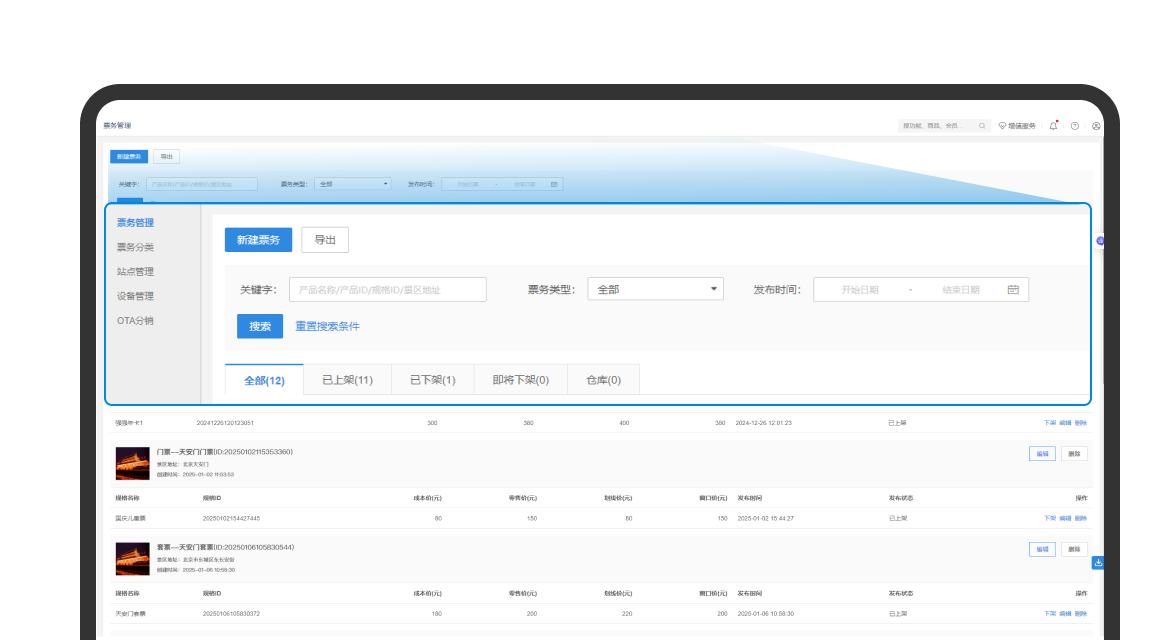
Task: Click 删除 button for 门票—天安门门票
Action: (x=1074, y=454)
